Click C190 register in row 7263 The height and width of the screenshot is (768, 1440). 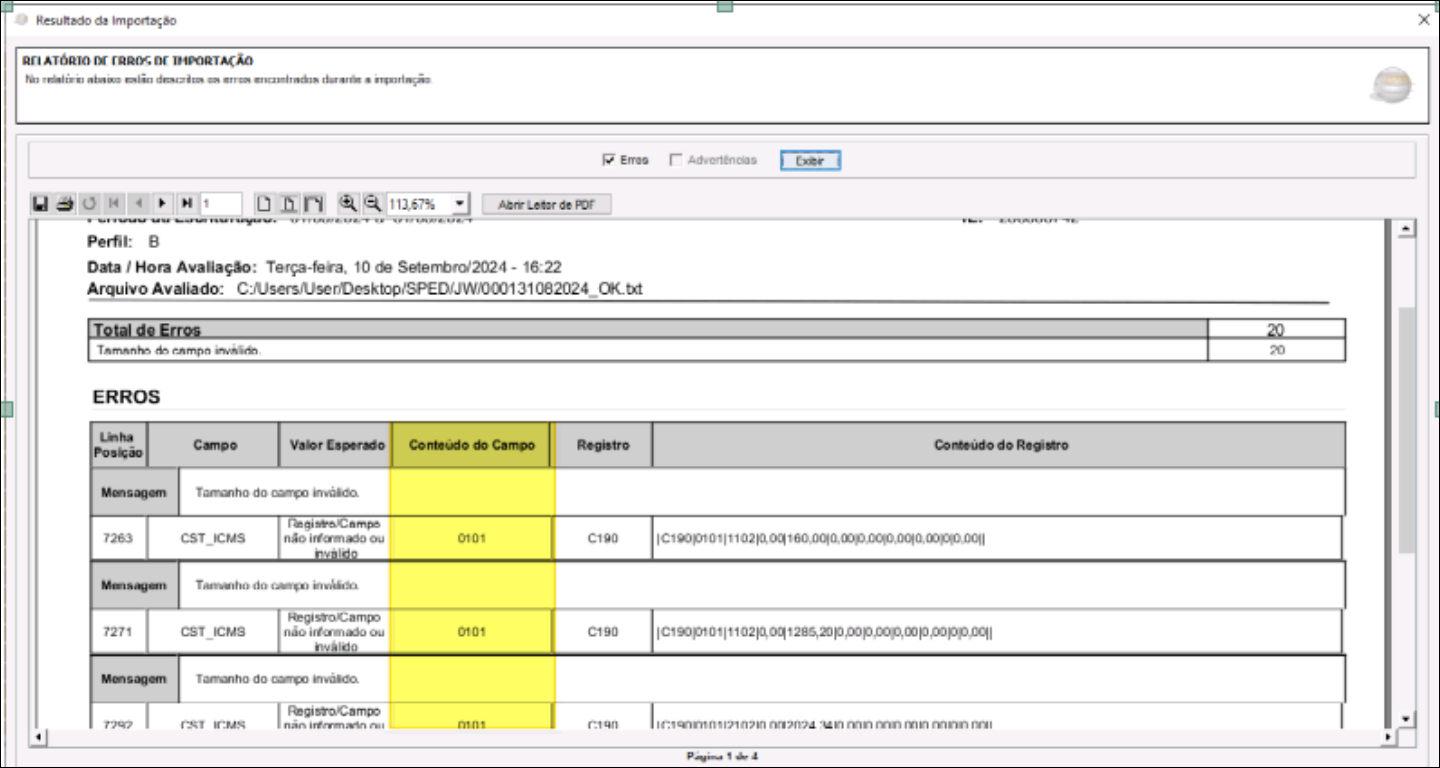603,539
